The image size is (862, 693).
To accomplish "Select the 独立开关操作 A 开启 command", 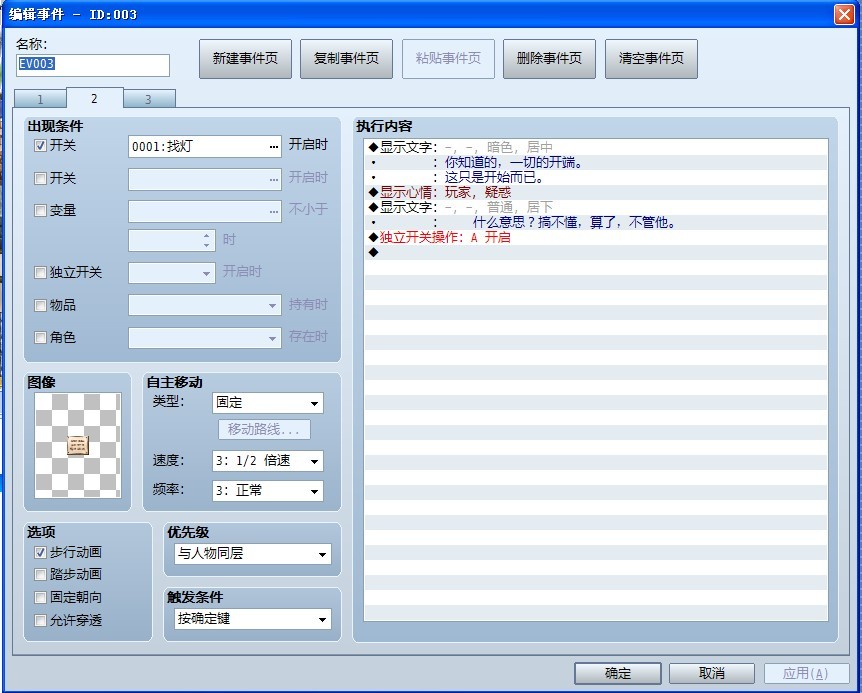I will [596, 237].
